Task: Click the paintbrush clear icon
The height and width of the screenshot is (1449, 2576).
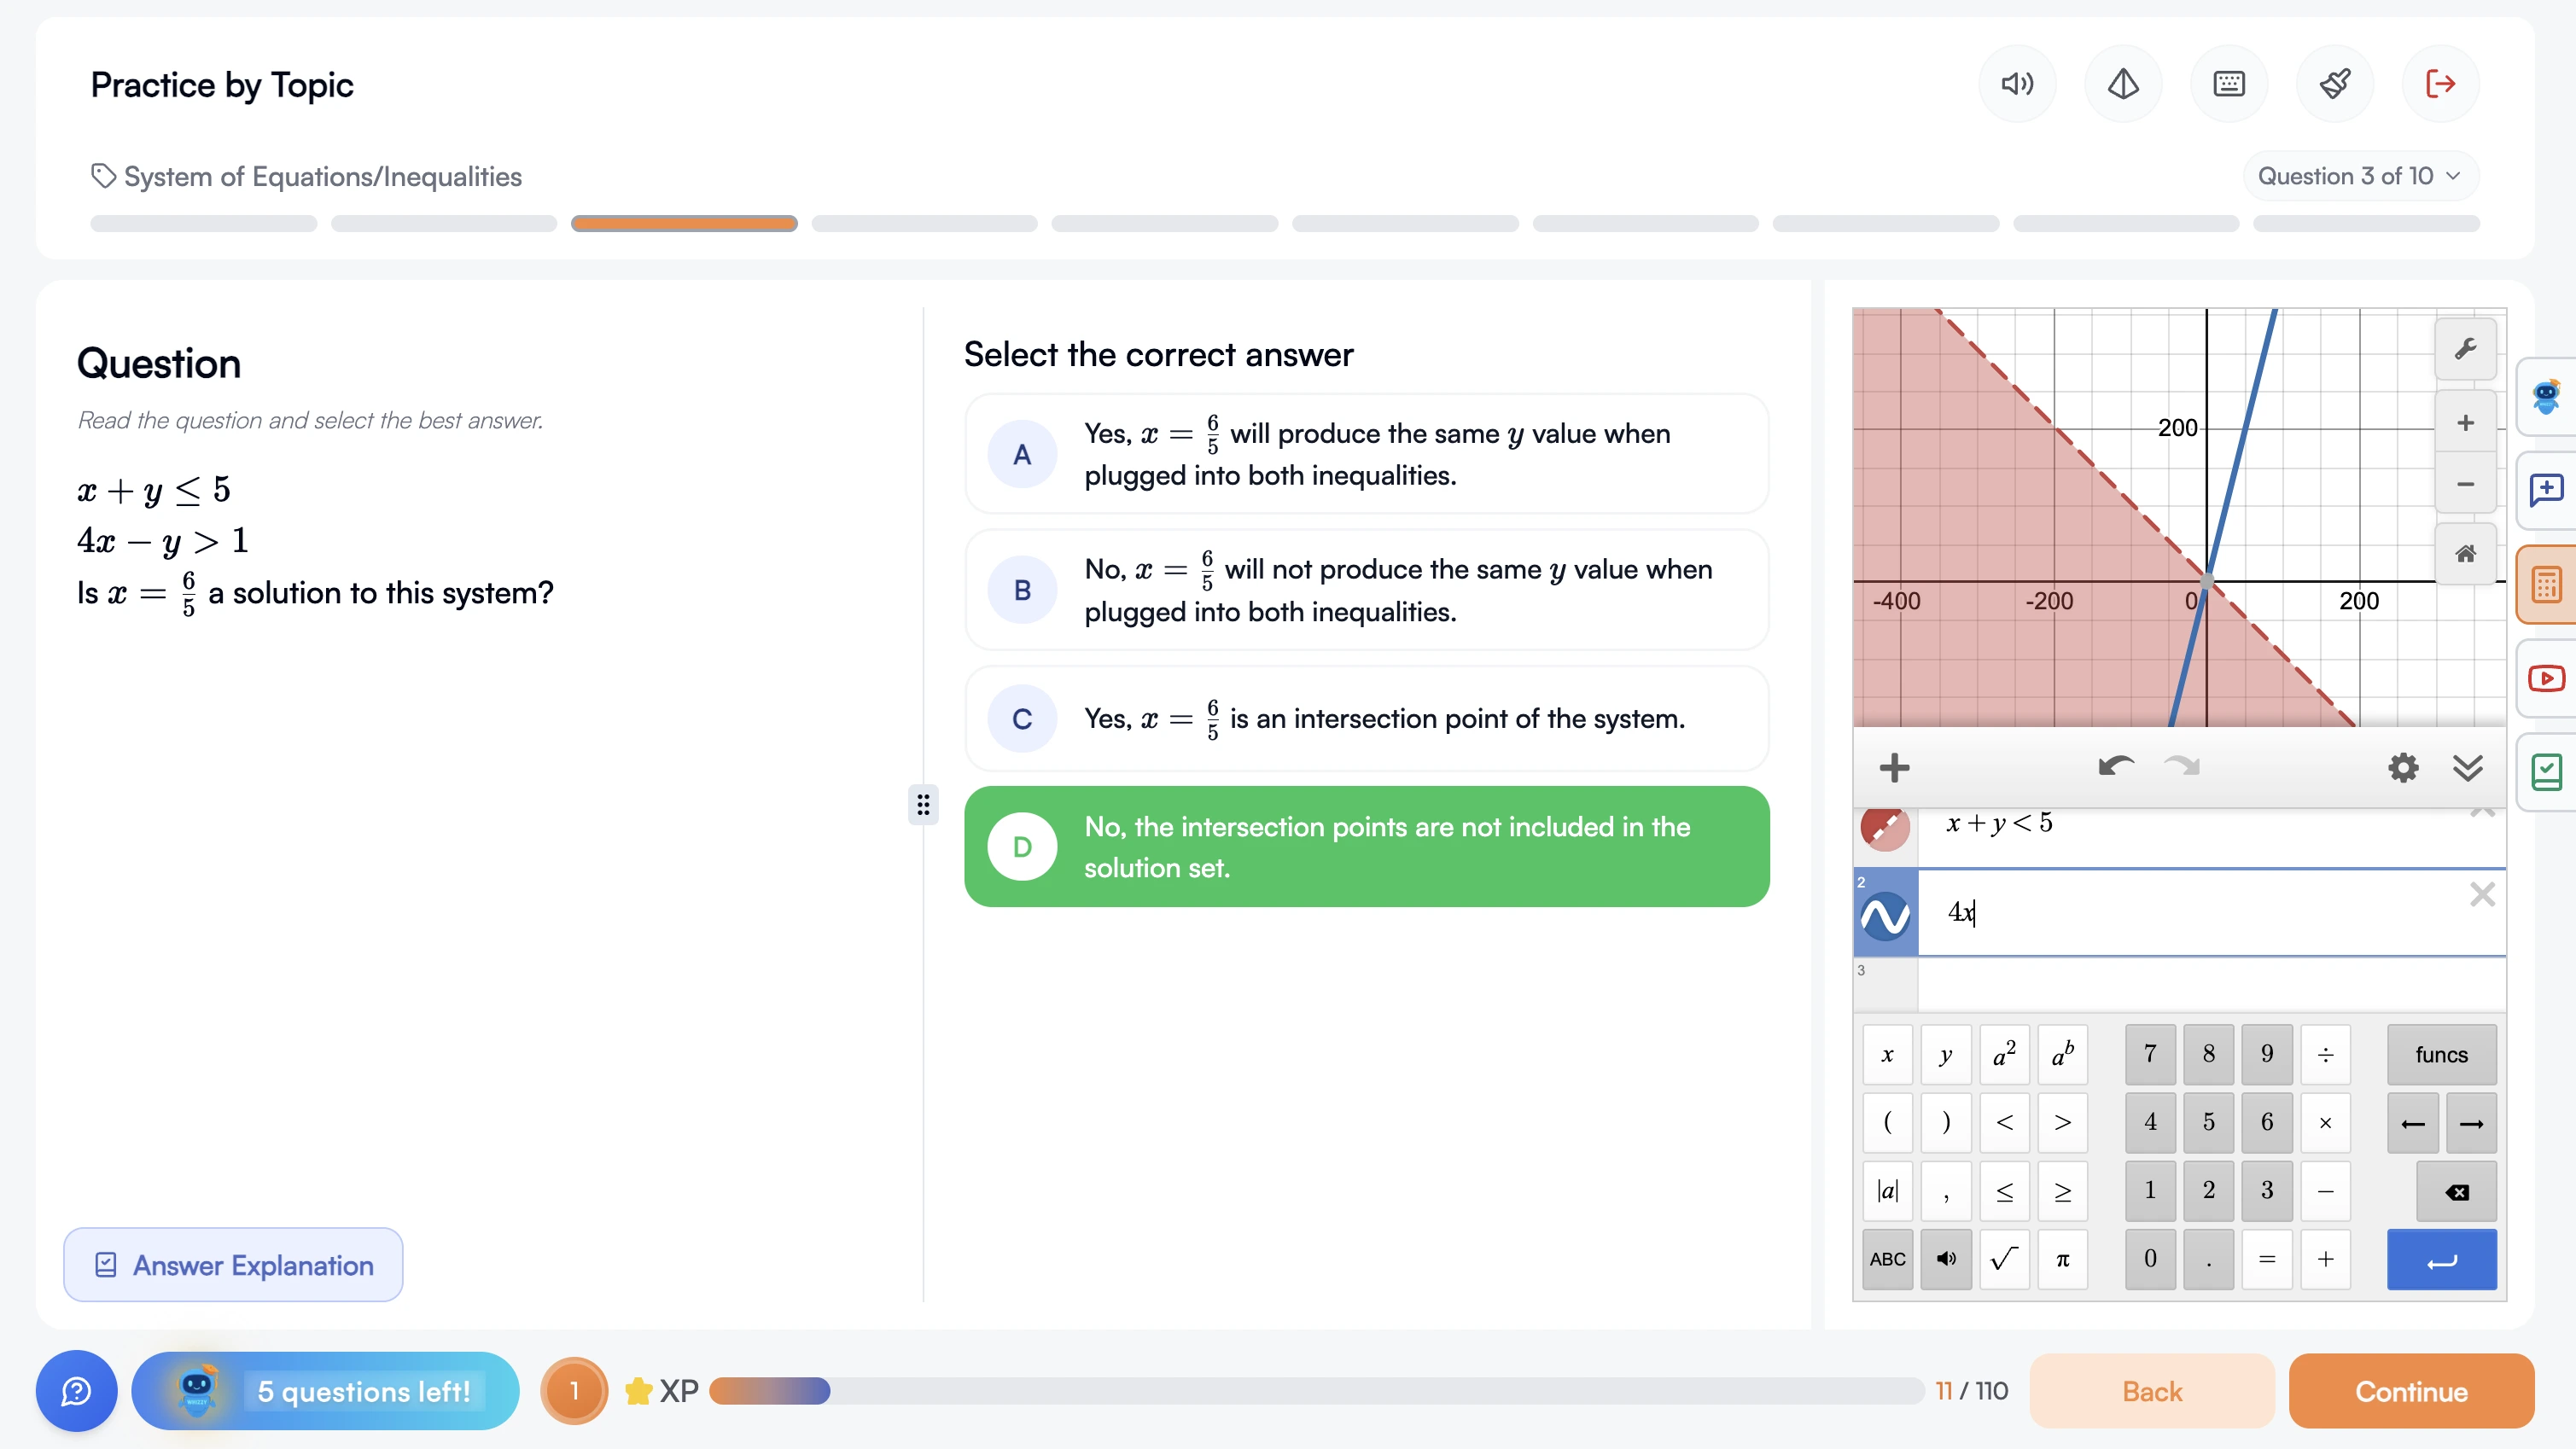Action: click(x=2336, y=83)
